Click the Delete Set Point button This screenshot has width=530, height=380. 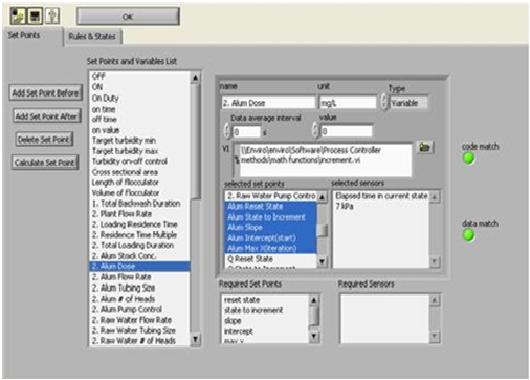click(x=44, y=139)
